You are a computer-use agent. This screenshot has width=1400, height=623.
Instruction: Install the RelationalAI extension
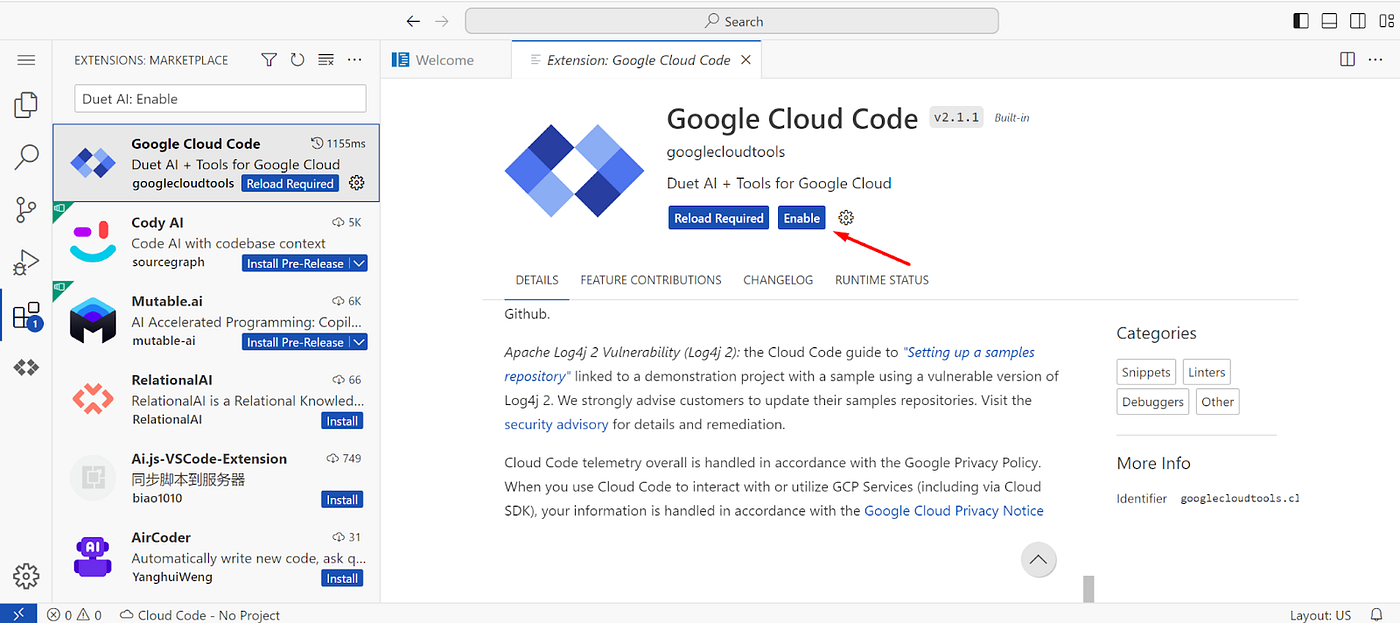(x=342, y=421)
